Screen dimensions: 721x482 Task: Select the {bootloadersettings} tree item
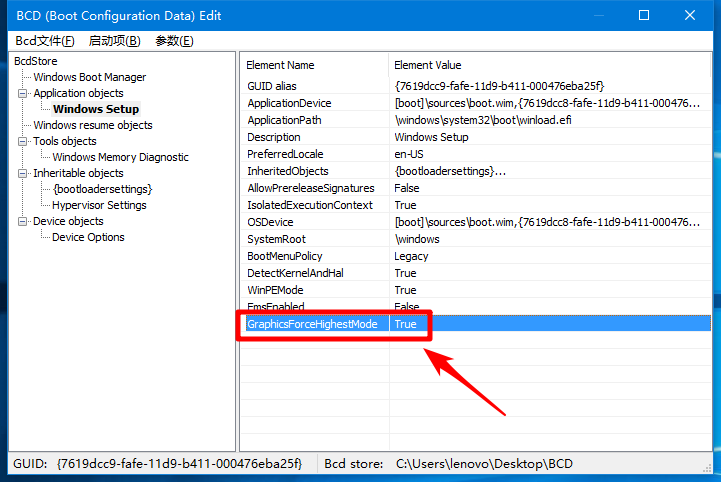point(102,189)
